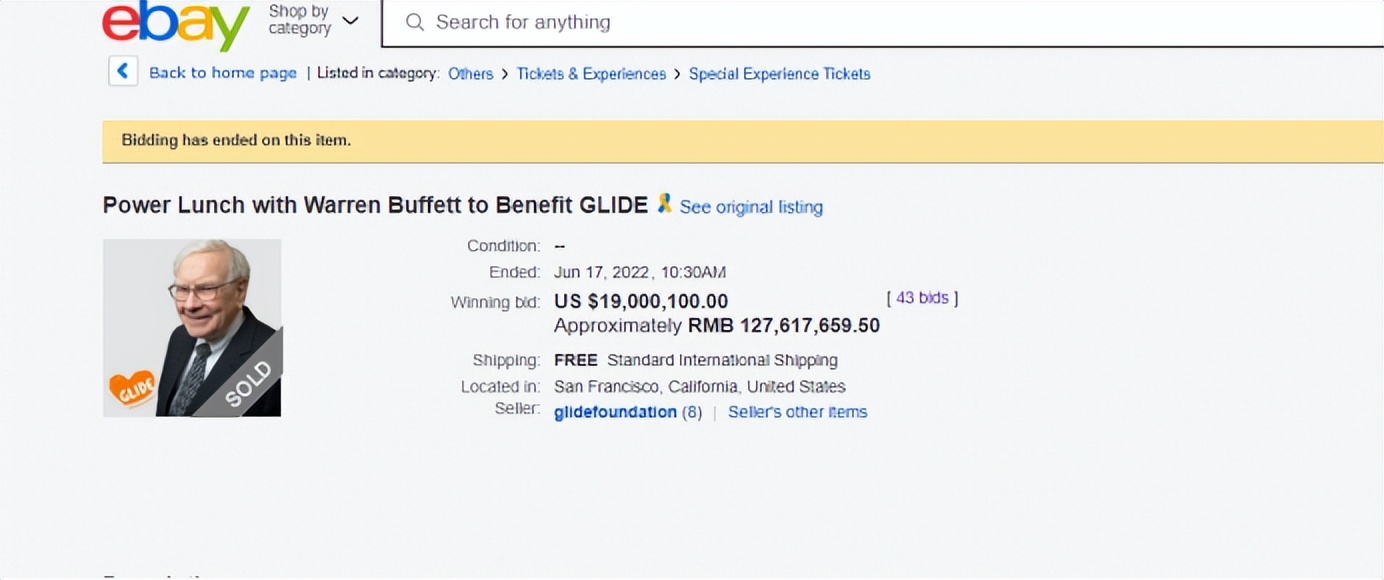1384x580 pixels.
Task: Click the Bidding has ended notice bar
Action: coord(743,141)
